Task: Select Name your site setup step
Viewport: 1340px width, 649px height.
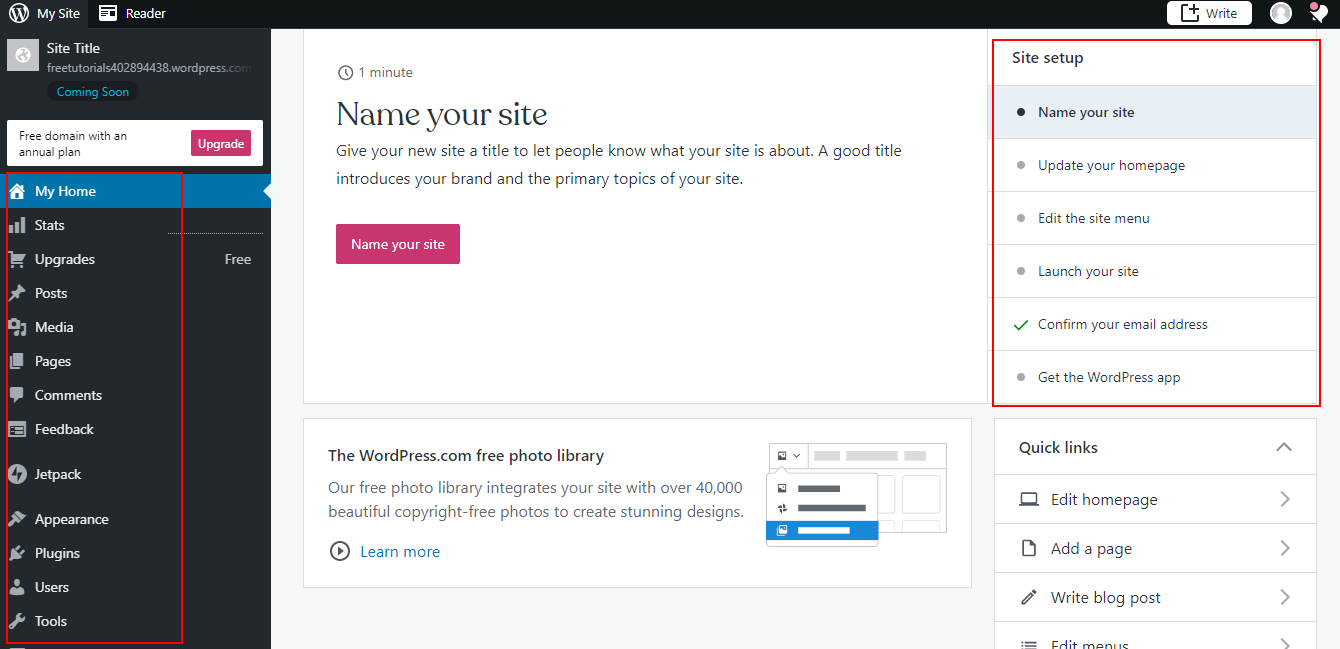Action: click(1154, 112)
